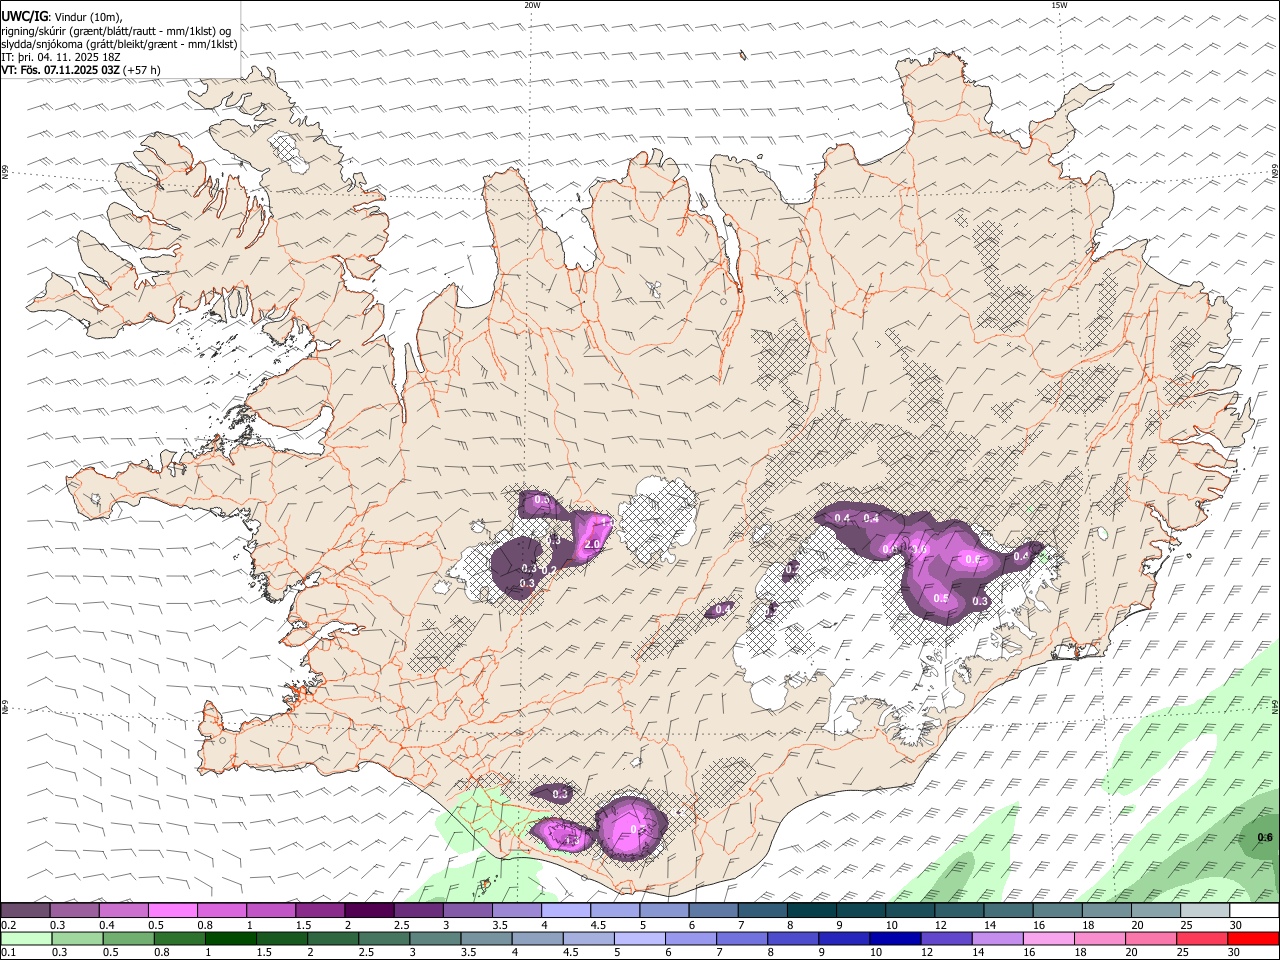The height and width of the screenshot is (960, 1280).
Task: Click the "15W" longitude label
Action: pos(1059,5)
